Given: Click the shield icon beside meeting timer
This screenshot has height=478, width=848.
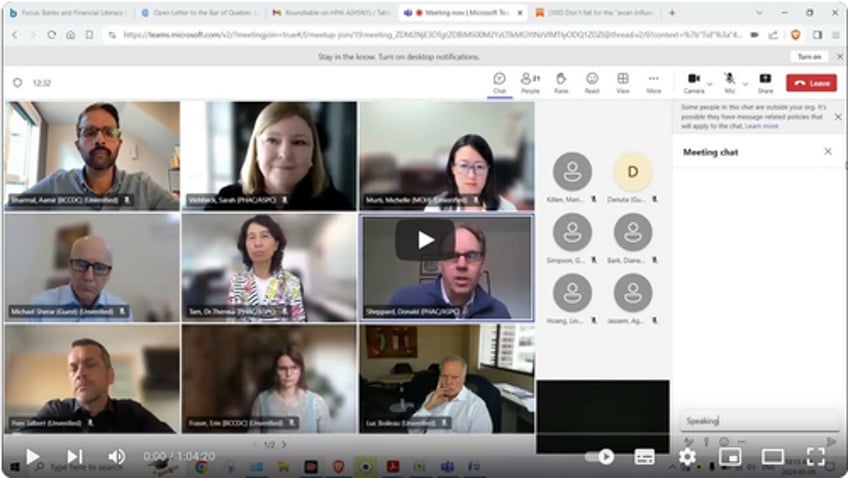Looking at the screenshot, I should pyautogui.click(x=17, y=83).
